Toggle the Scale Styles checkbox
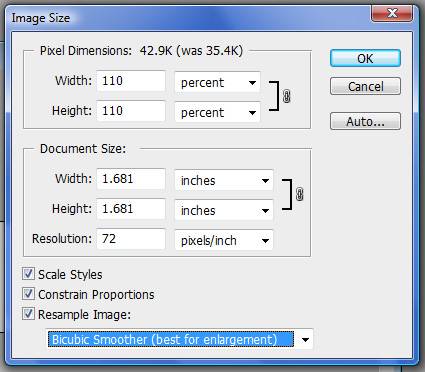Screen dimensions: 425x372 (x=28, y=274)
